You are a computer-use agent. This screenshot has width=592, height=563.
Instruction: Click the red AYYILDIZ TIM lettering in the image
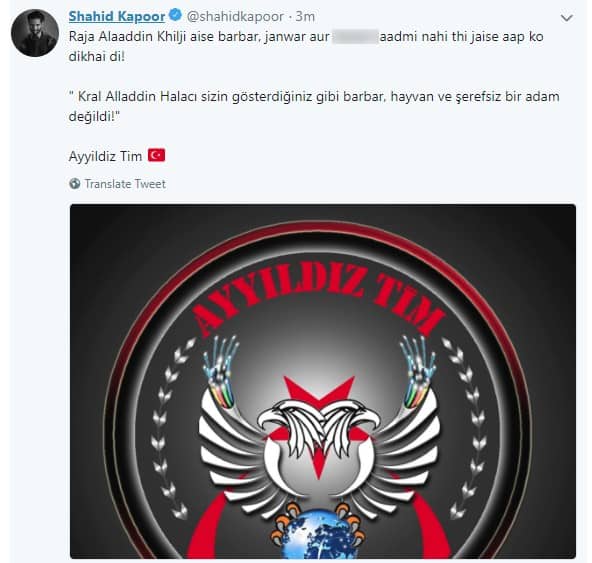coord(319,298)
